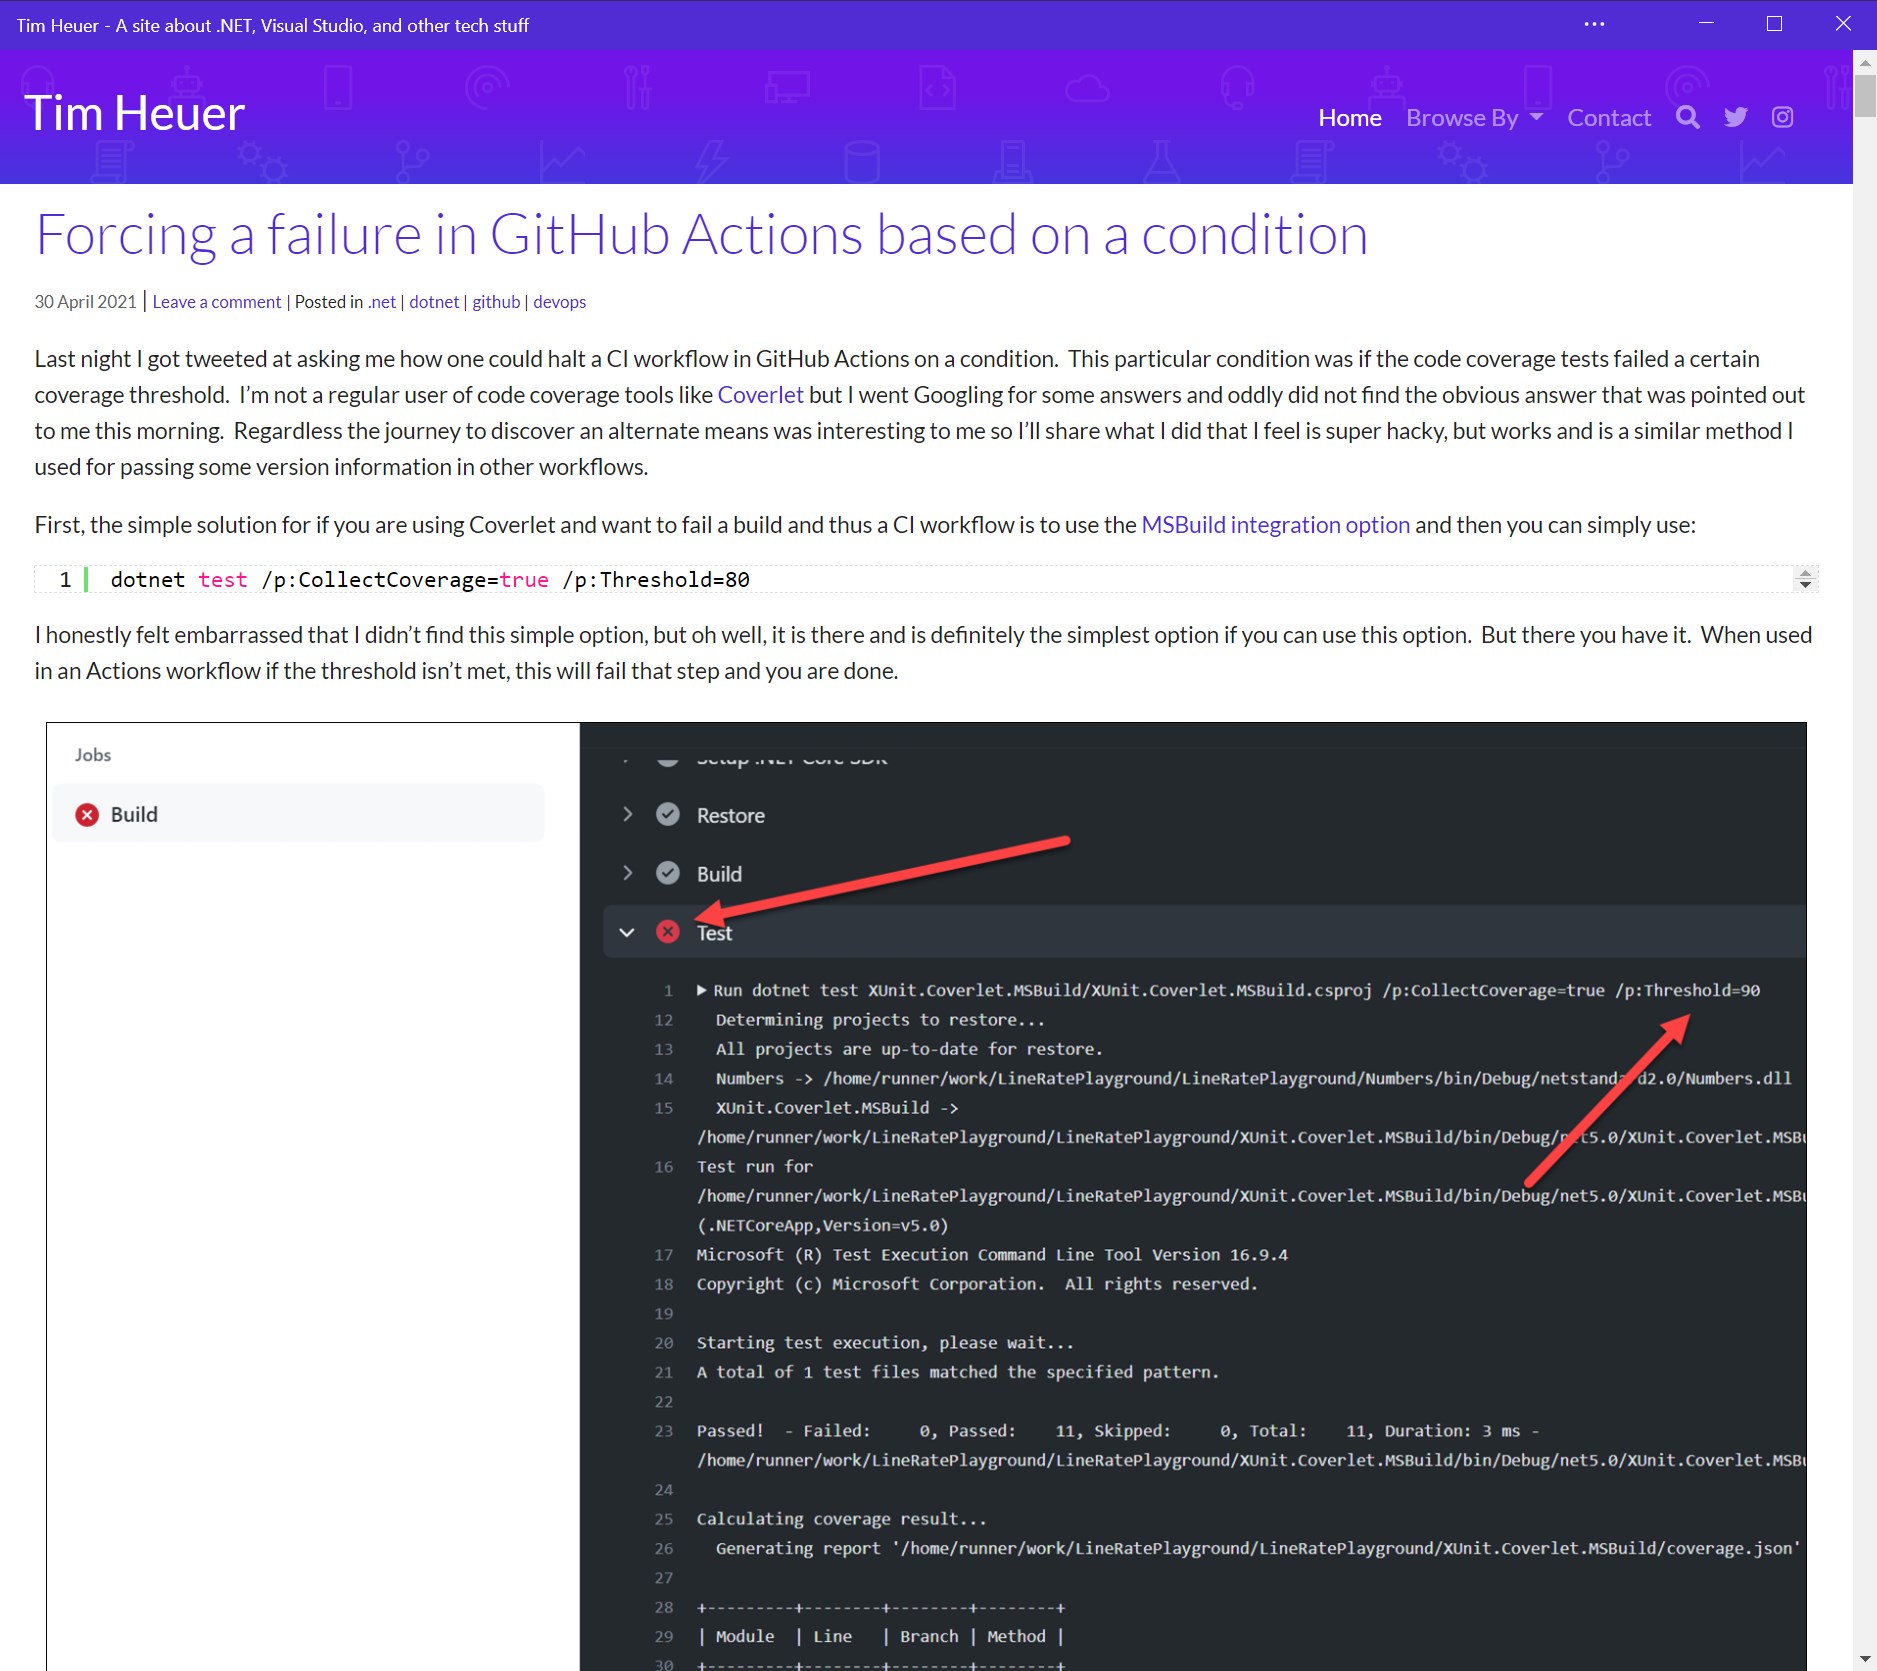Open the site search icon
This screenshot has width=1877, height=1671.
[1688, 117]
